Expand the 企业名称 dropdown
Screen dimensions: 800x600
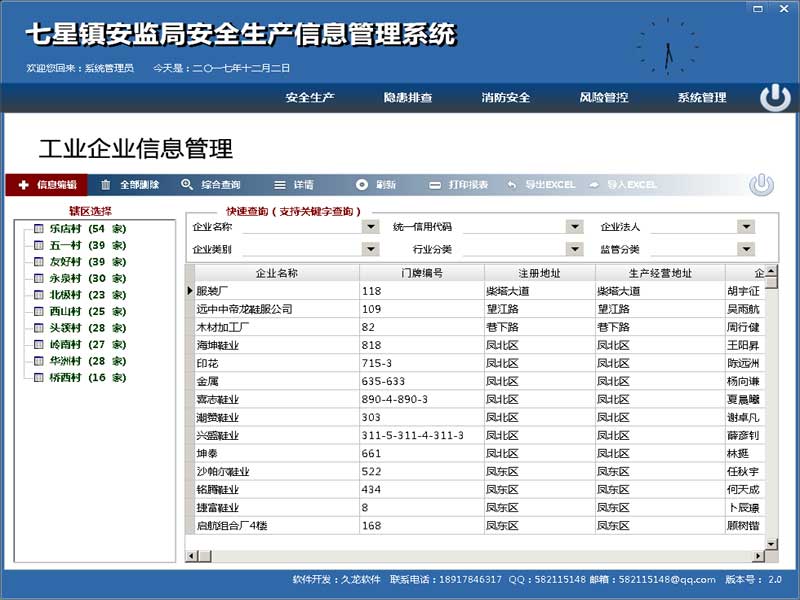pyautogui.click(x=370, y=227)
